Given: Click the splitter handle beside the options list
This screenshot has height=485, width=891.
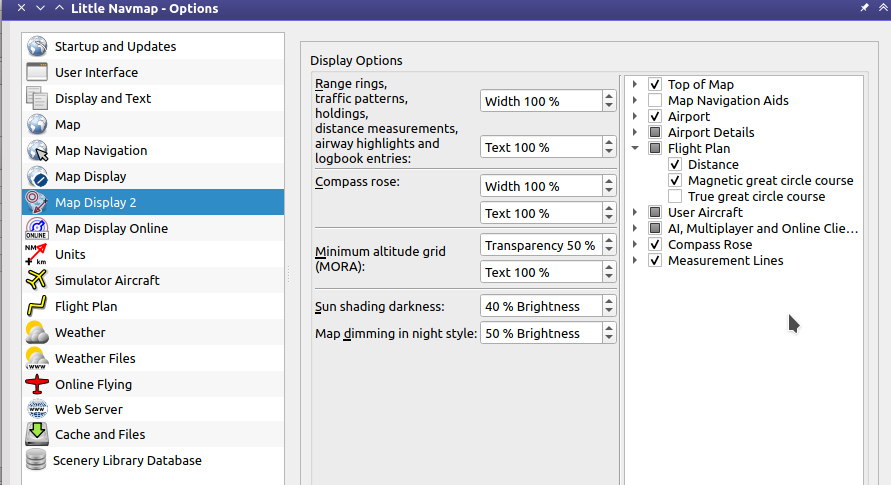Looking at the screenshot, I should coord(289,274).
